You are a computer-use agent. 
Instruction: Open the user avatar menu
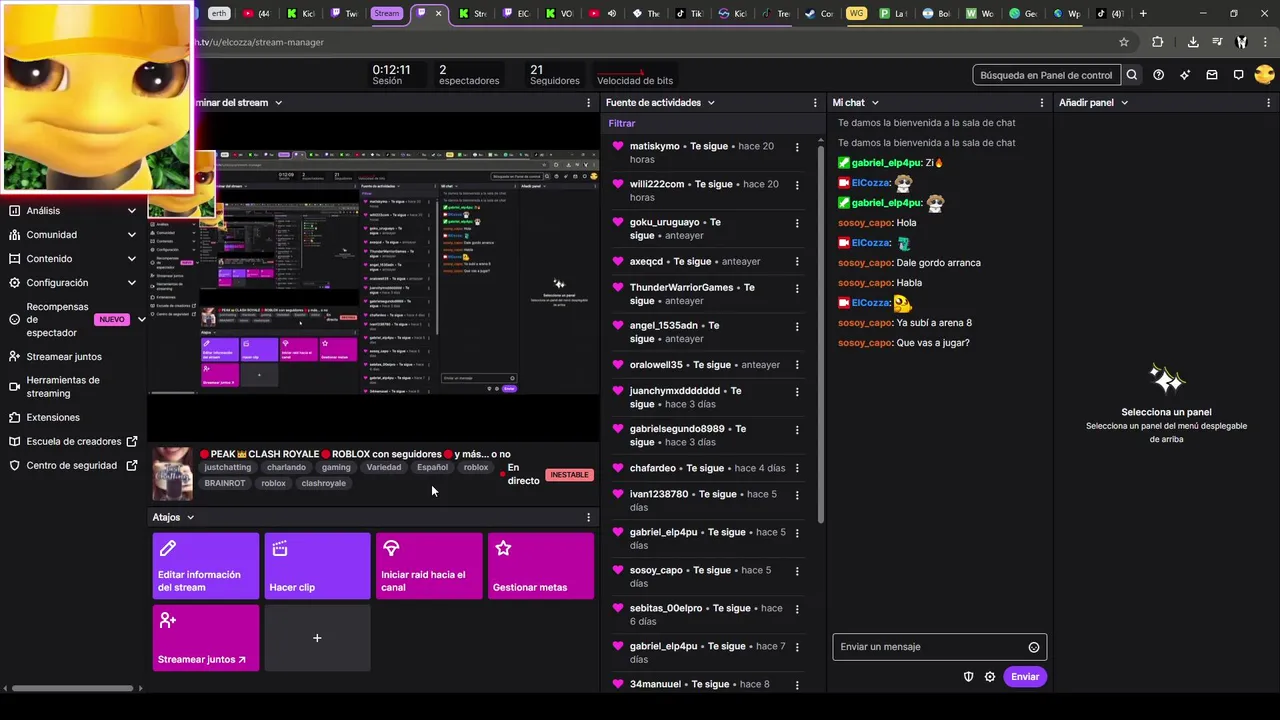click(1264, 75)
